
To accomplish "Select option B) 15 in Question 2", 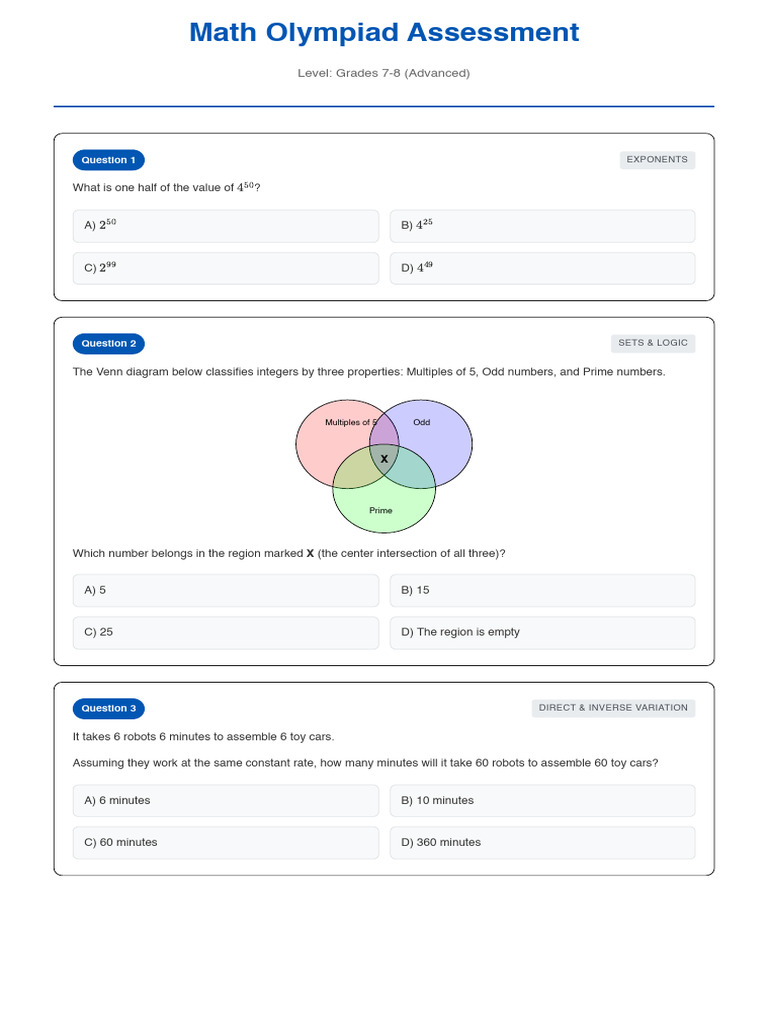I will tap(542, 590).
